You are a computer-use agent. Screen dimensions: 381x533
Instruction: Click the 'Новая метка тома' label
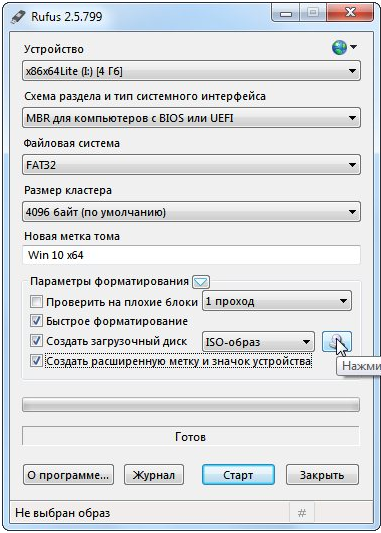pyautogui.click(x=72, y=236)
